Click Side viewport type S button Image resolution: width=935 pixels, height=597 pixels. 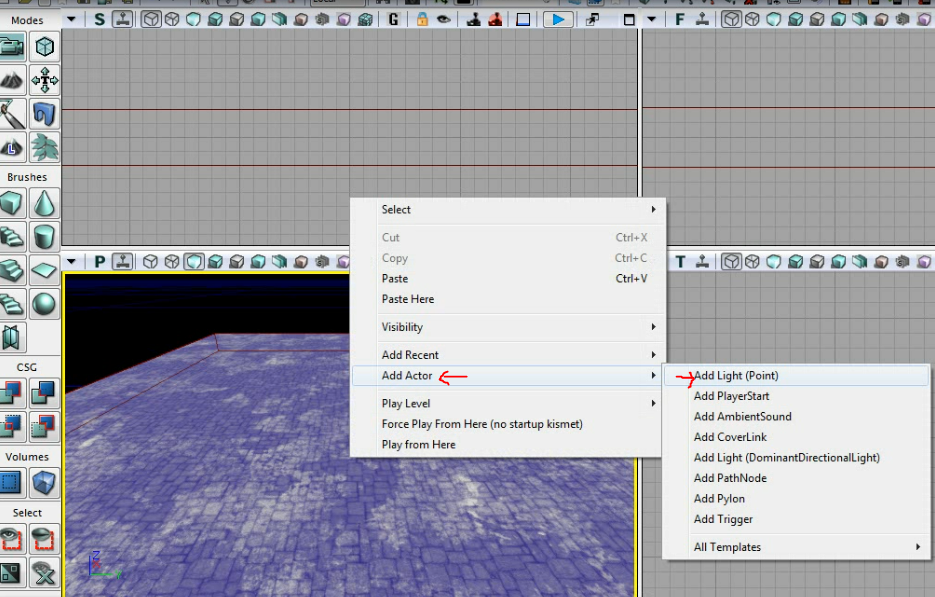tap(100, 20)
